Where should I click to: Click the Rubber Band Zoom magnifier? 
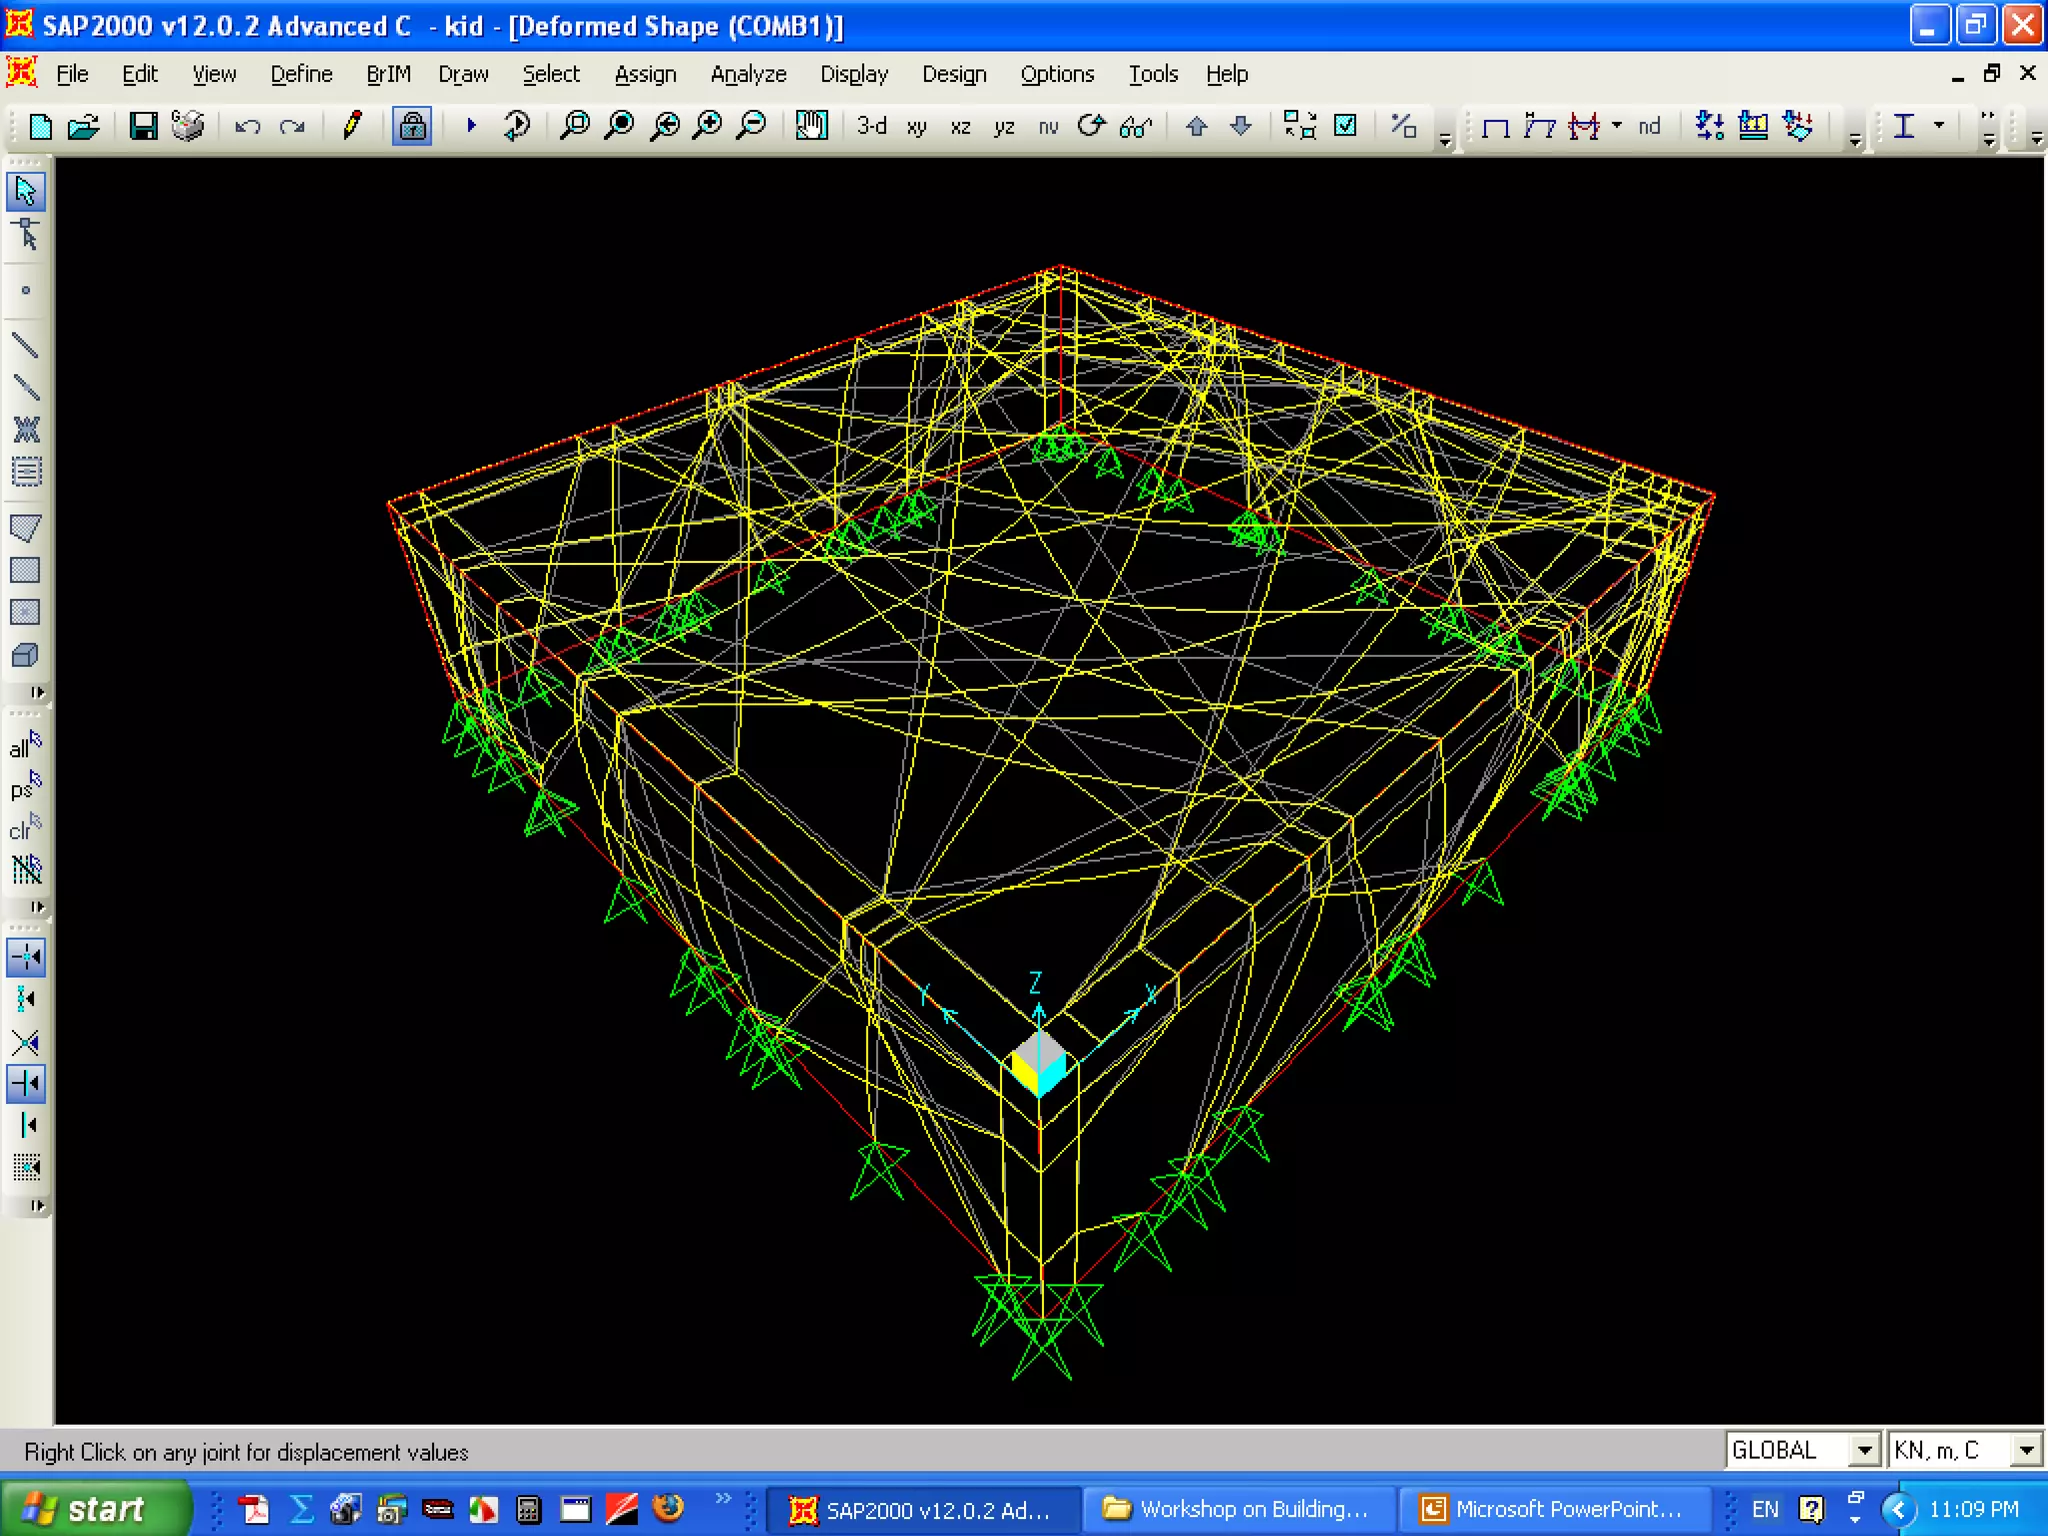[x=575, y=126]
